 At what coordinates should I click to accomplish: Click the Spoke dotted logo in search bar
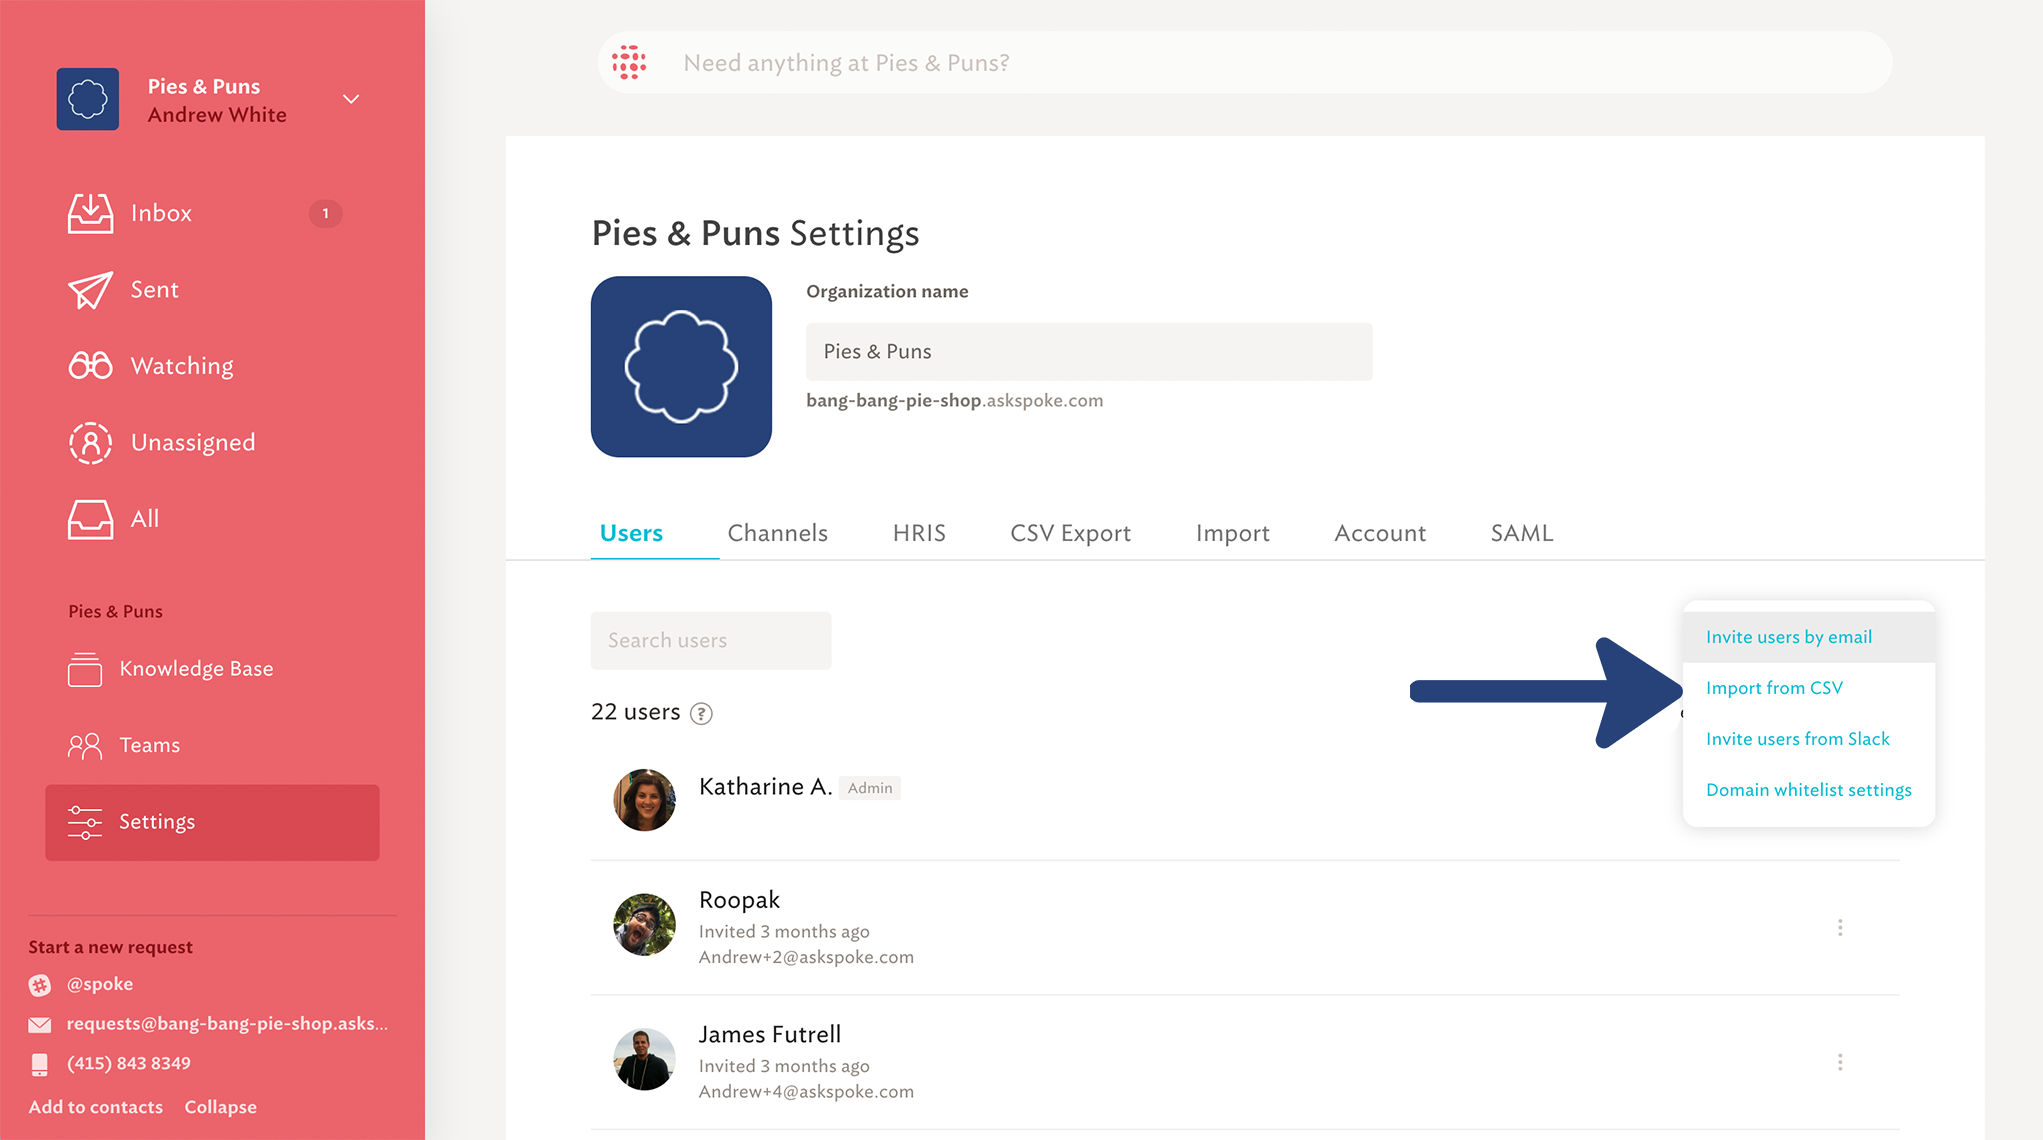[629, 62]
